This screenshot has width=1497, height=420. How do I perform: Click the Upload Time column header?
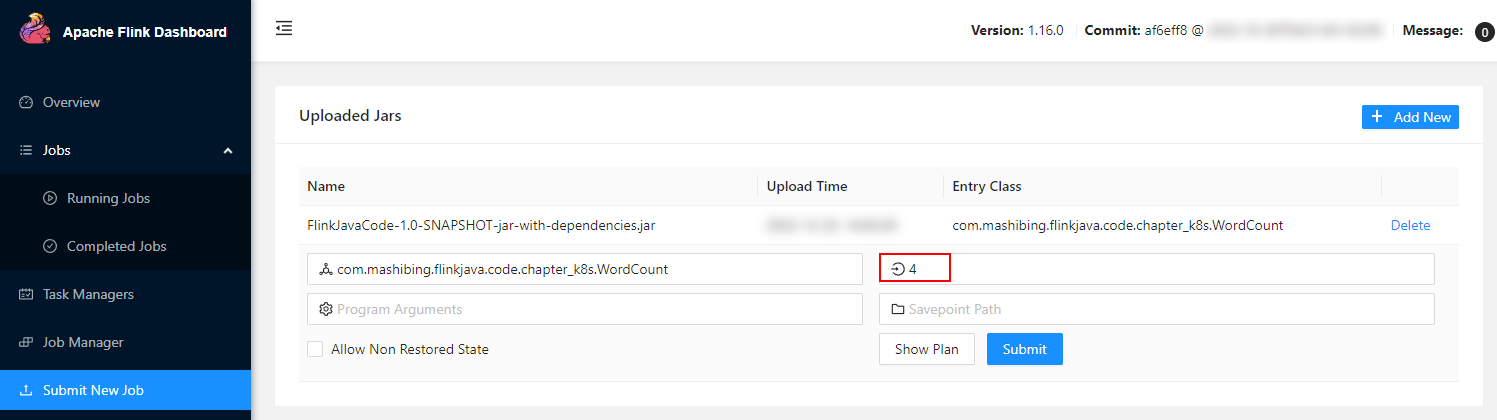pyautogui.click(x=807, y=186)
